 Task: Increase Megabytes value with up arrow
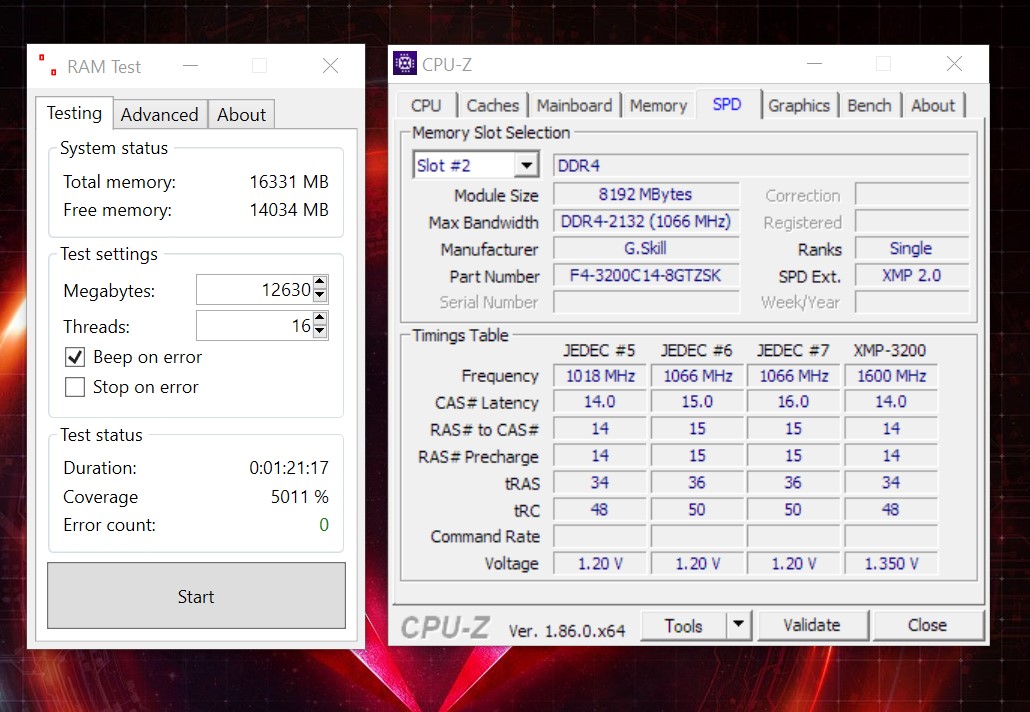point(320,282)
